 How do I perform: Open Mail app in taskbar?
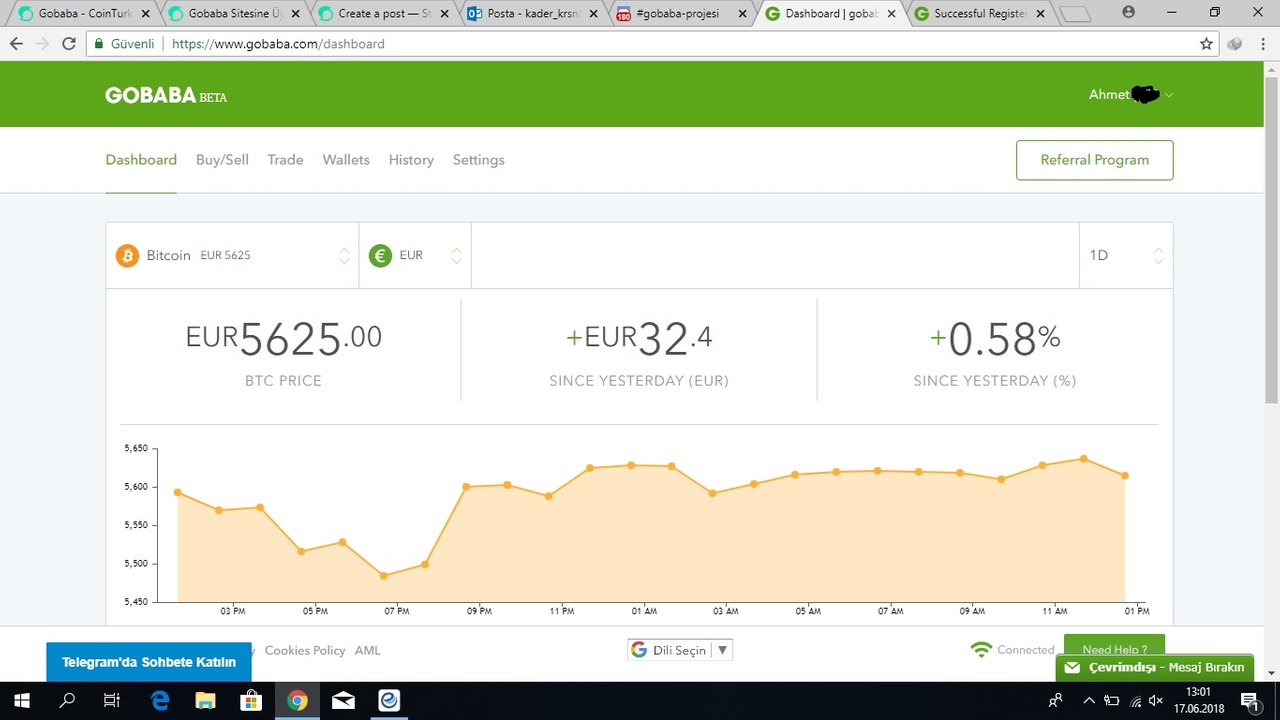343,701
